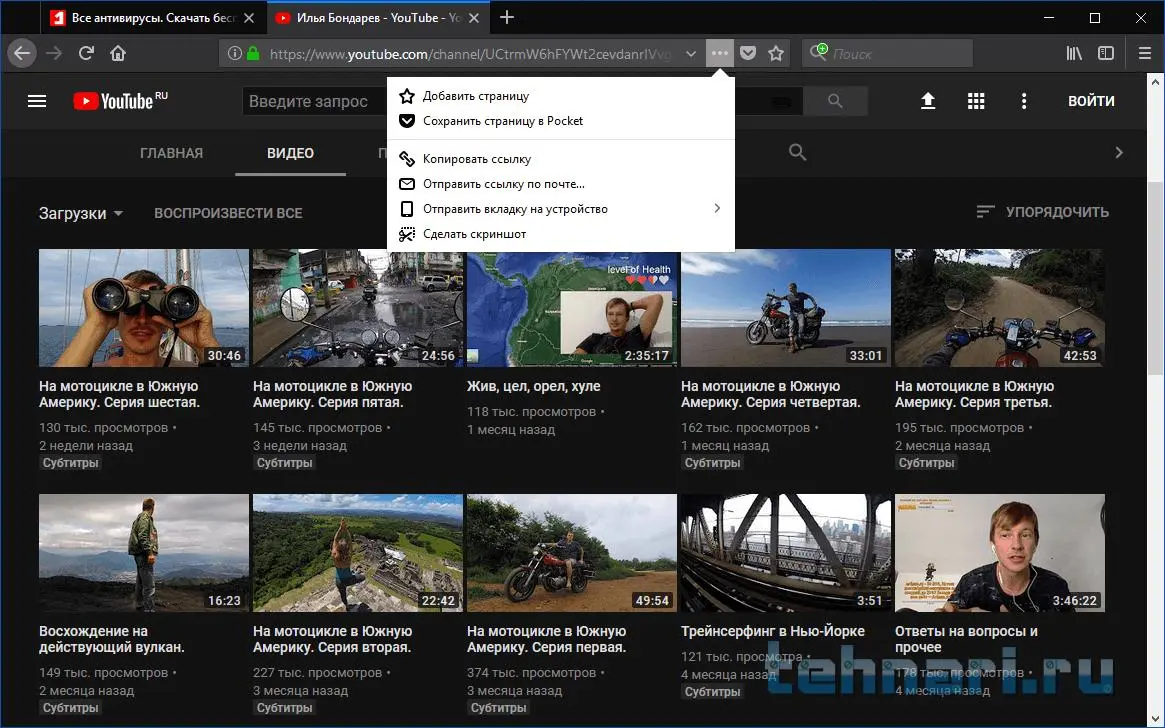
Task: Open the Загрузки filter dropdown
Action: pos(81,213)
